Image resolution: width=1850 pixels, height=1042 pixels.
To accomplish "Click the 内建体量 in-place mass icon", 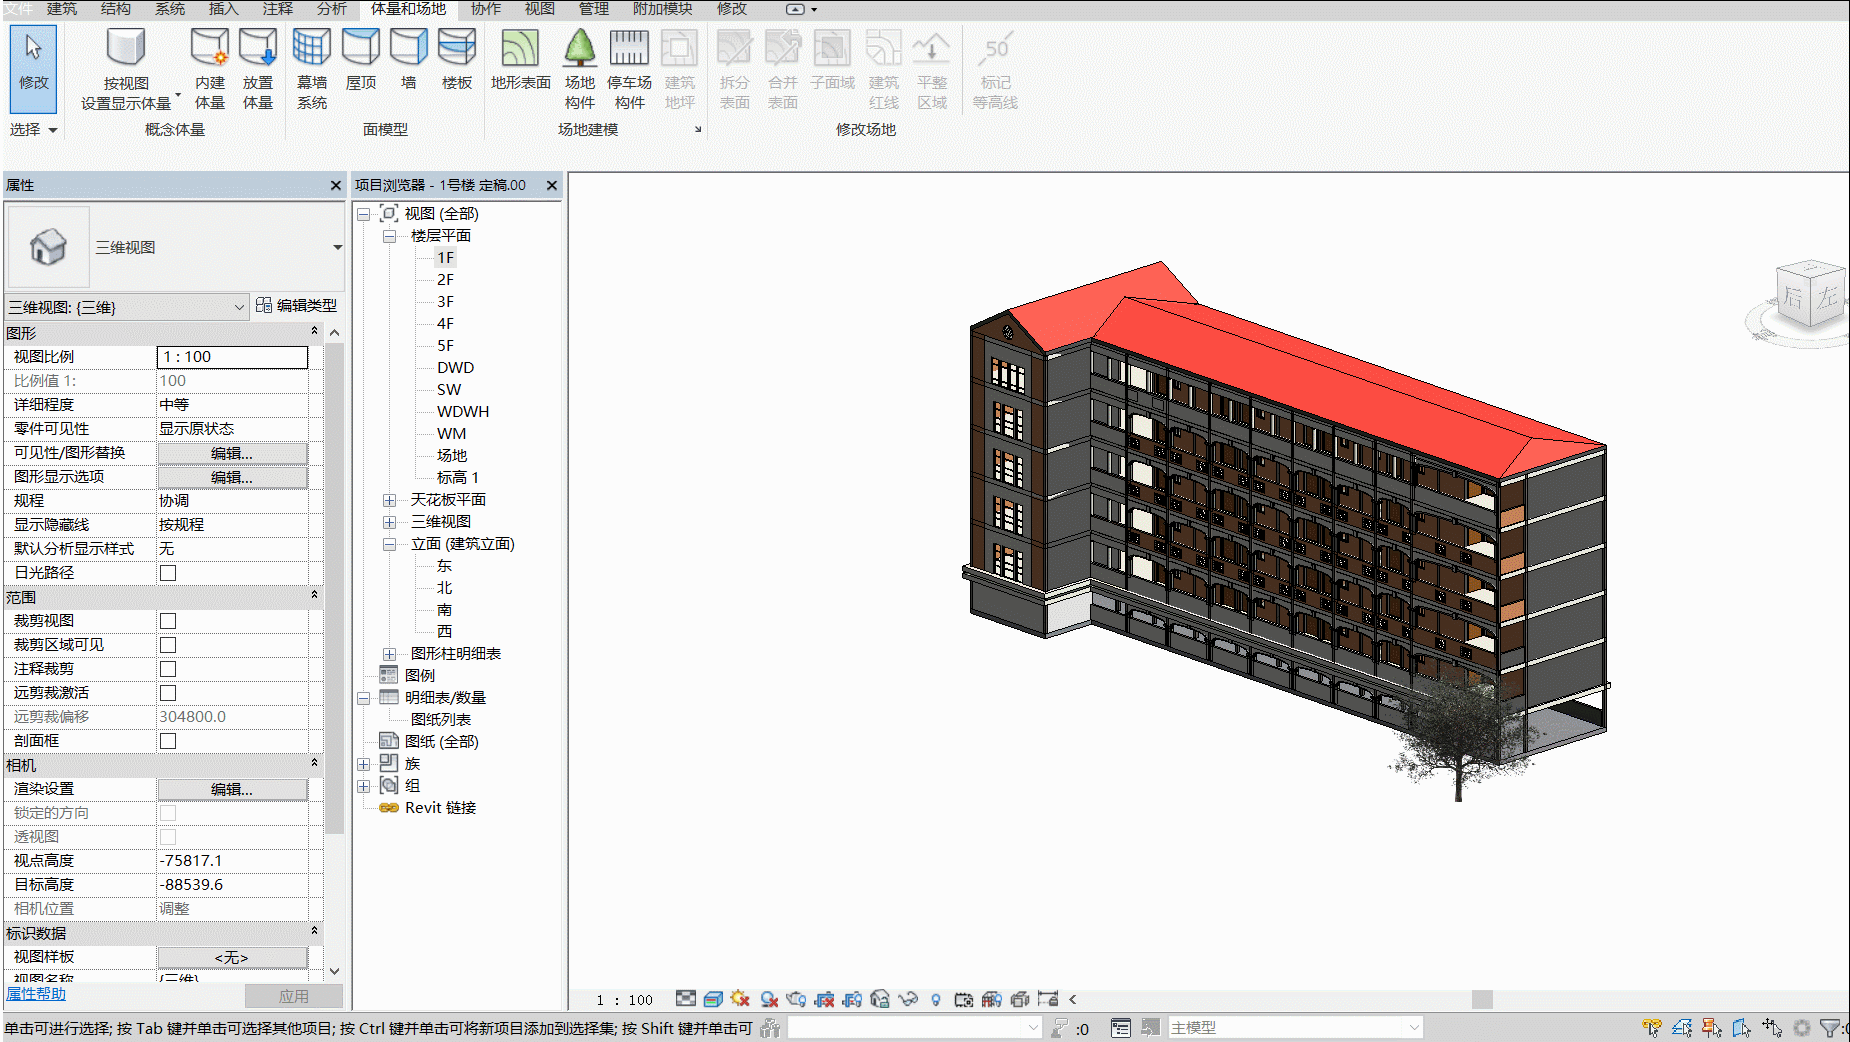I will [x=210, y=47].
